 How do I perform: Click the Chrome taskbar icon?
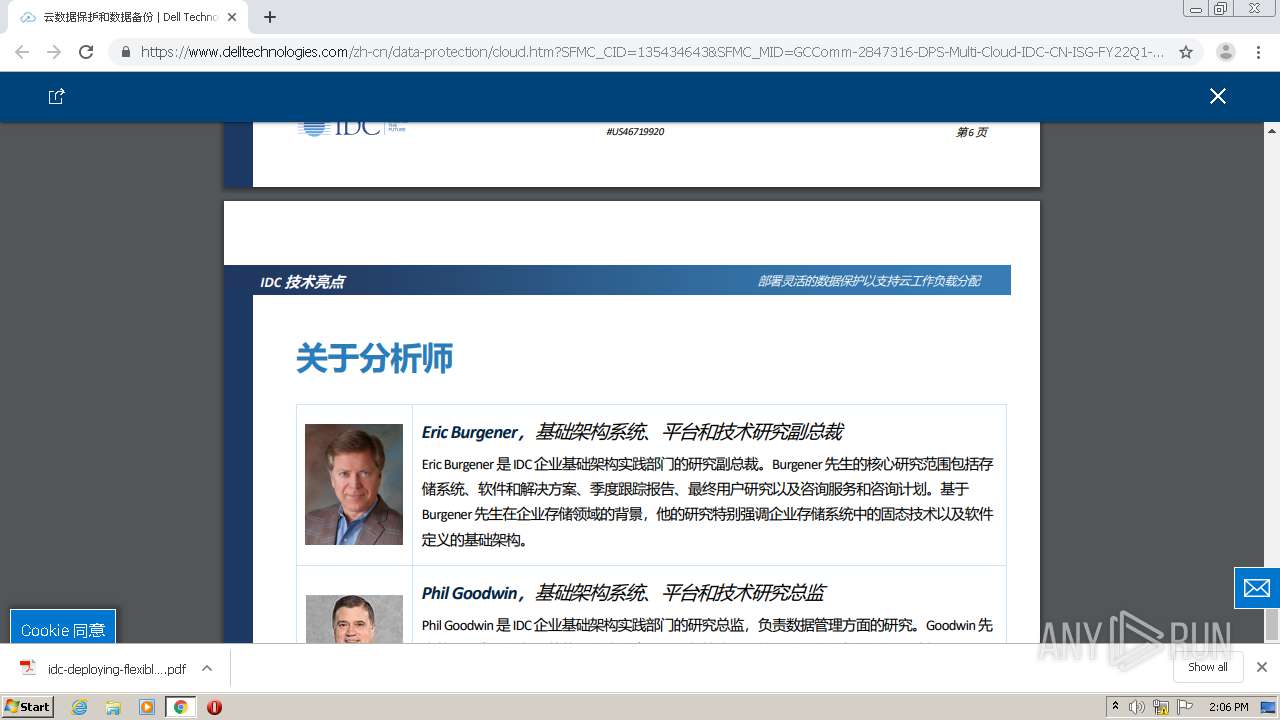180,707
